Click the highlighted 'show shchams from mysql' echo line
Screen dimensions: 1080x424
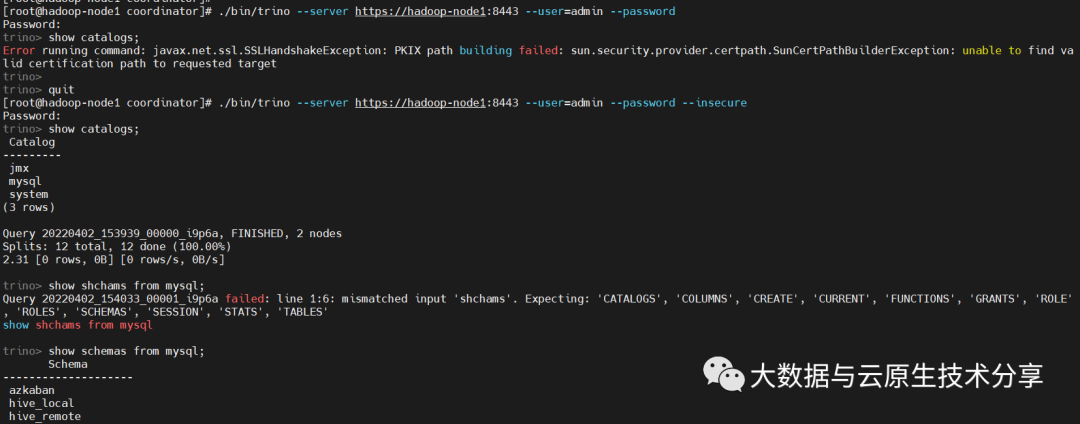77,325
